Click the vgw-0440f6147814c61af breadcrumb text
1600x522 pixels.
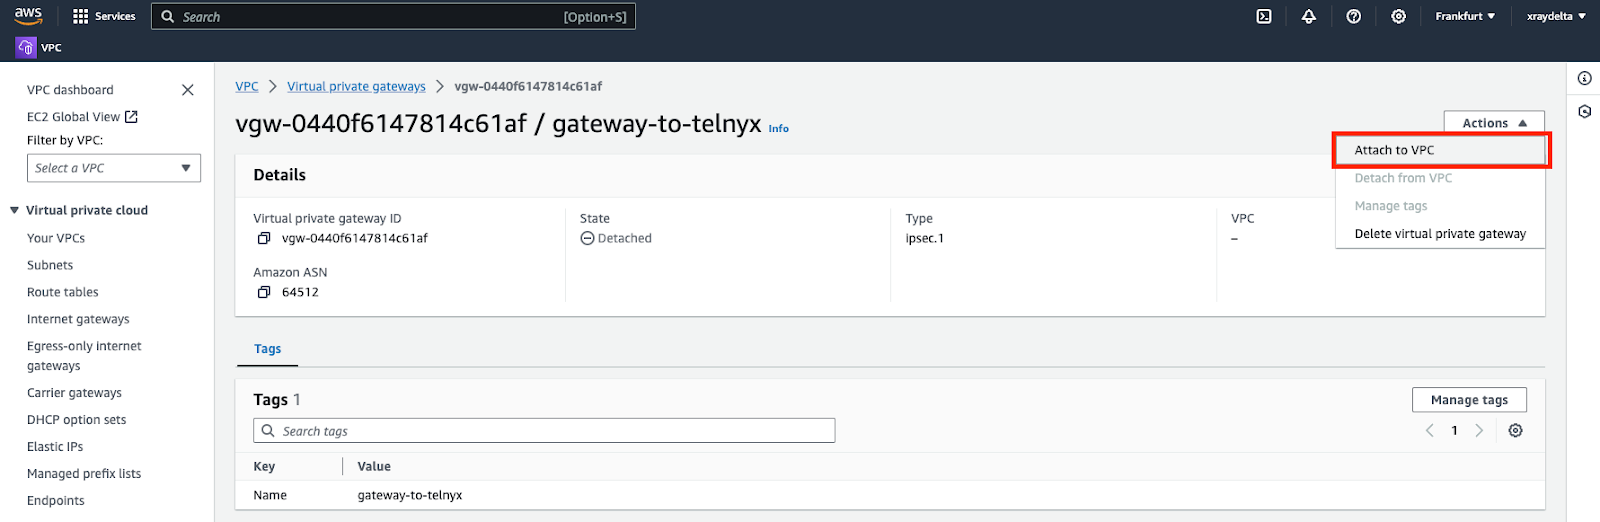(528, 87)
